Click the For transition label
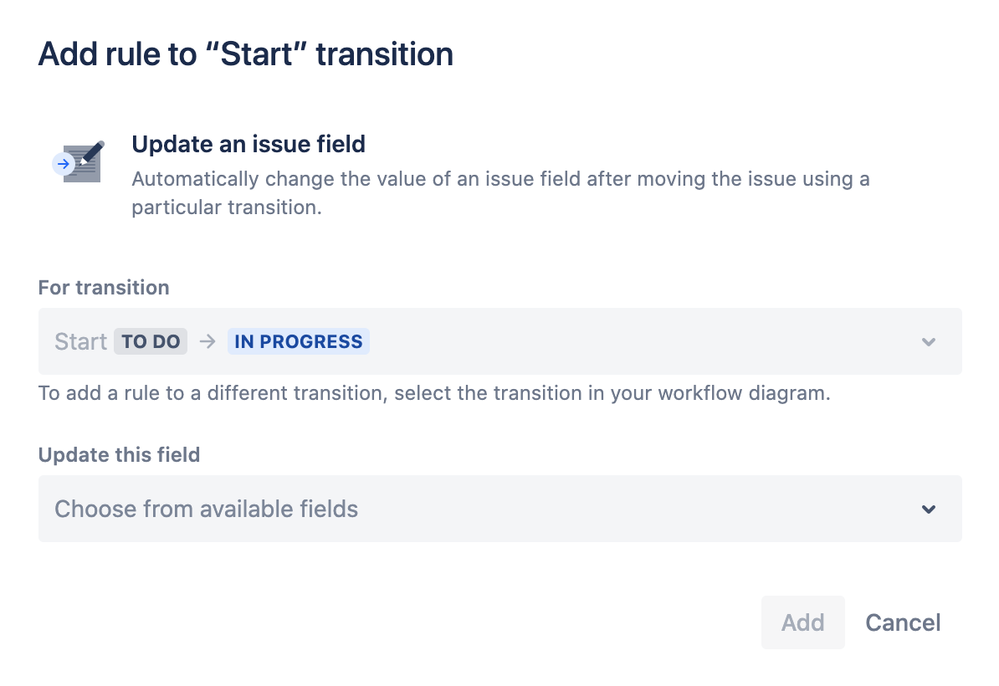The width and height of the screenshot is (999, 686). (x=103, y=287)
